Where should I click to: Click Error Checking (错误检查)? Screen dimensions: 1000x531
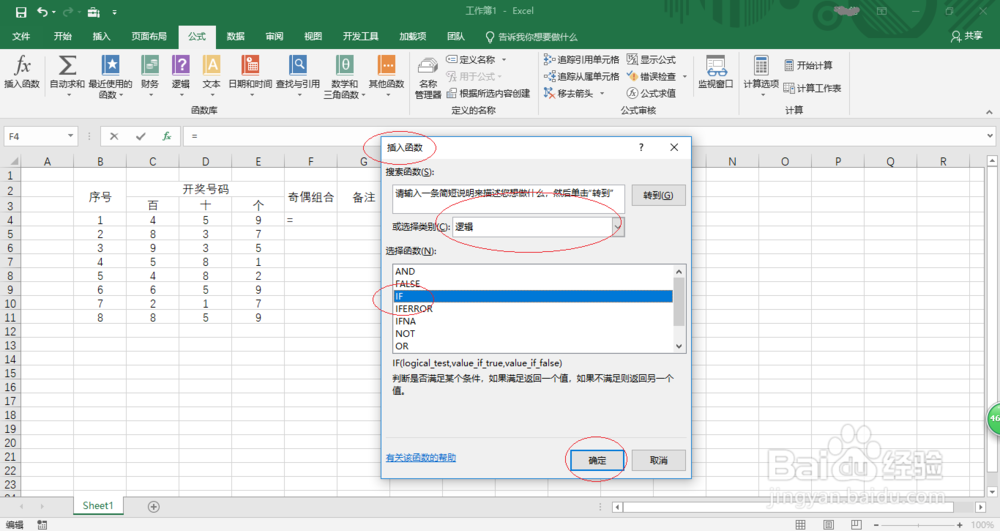pyautogui.click(x=651, y=76)
